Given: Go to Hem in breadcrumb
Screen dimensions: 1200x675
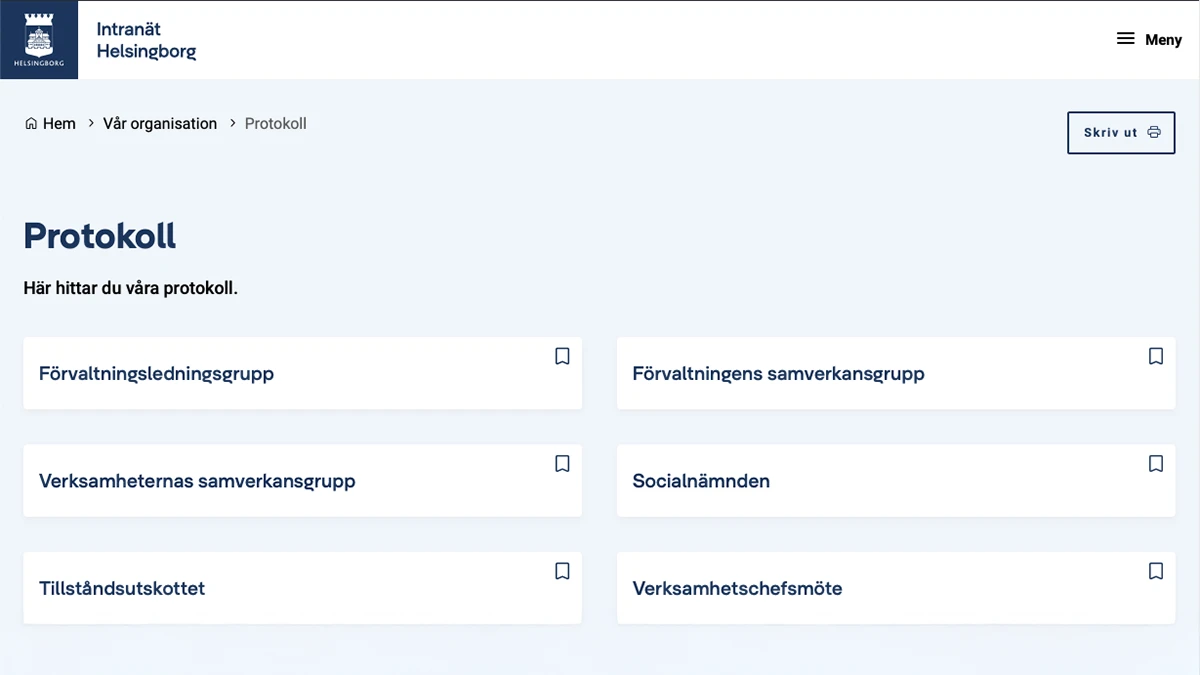Looking at the screenshot, I should (59, 124).
